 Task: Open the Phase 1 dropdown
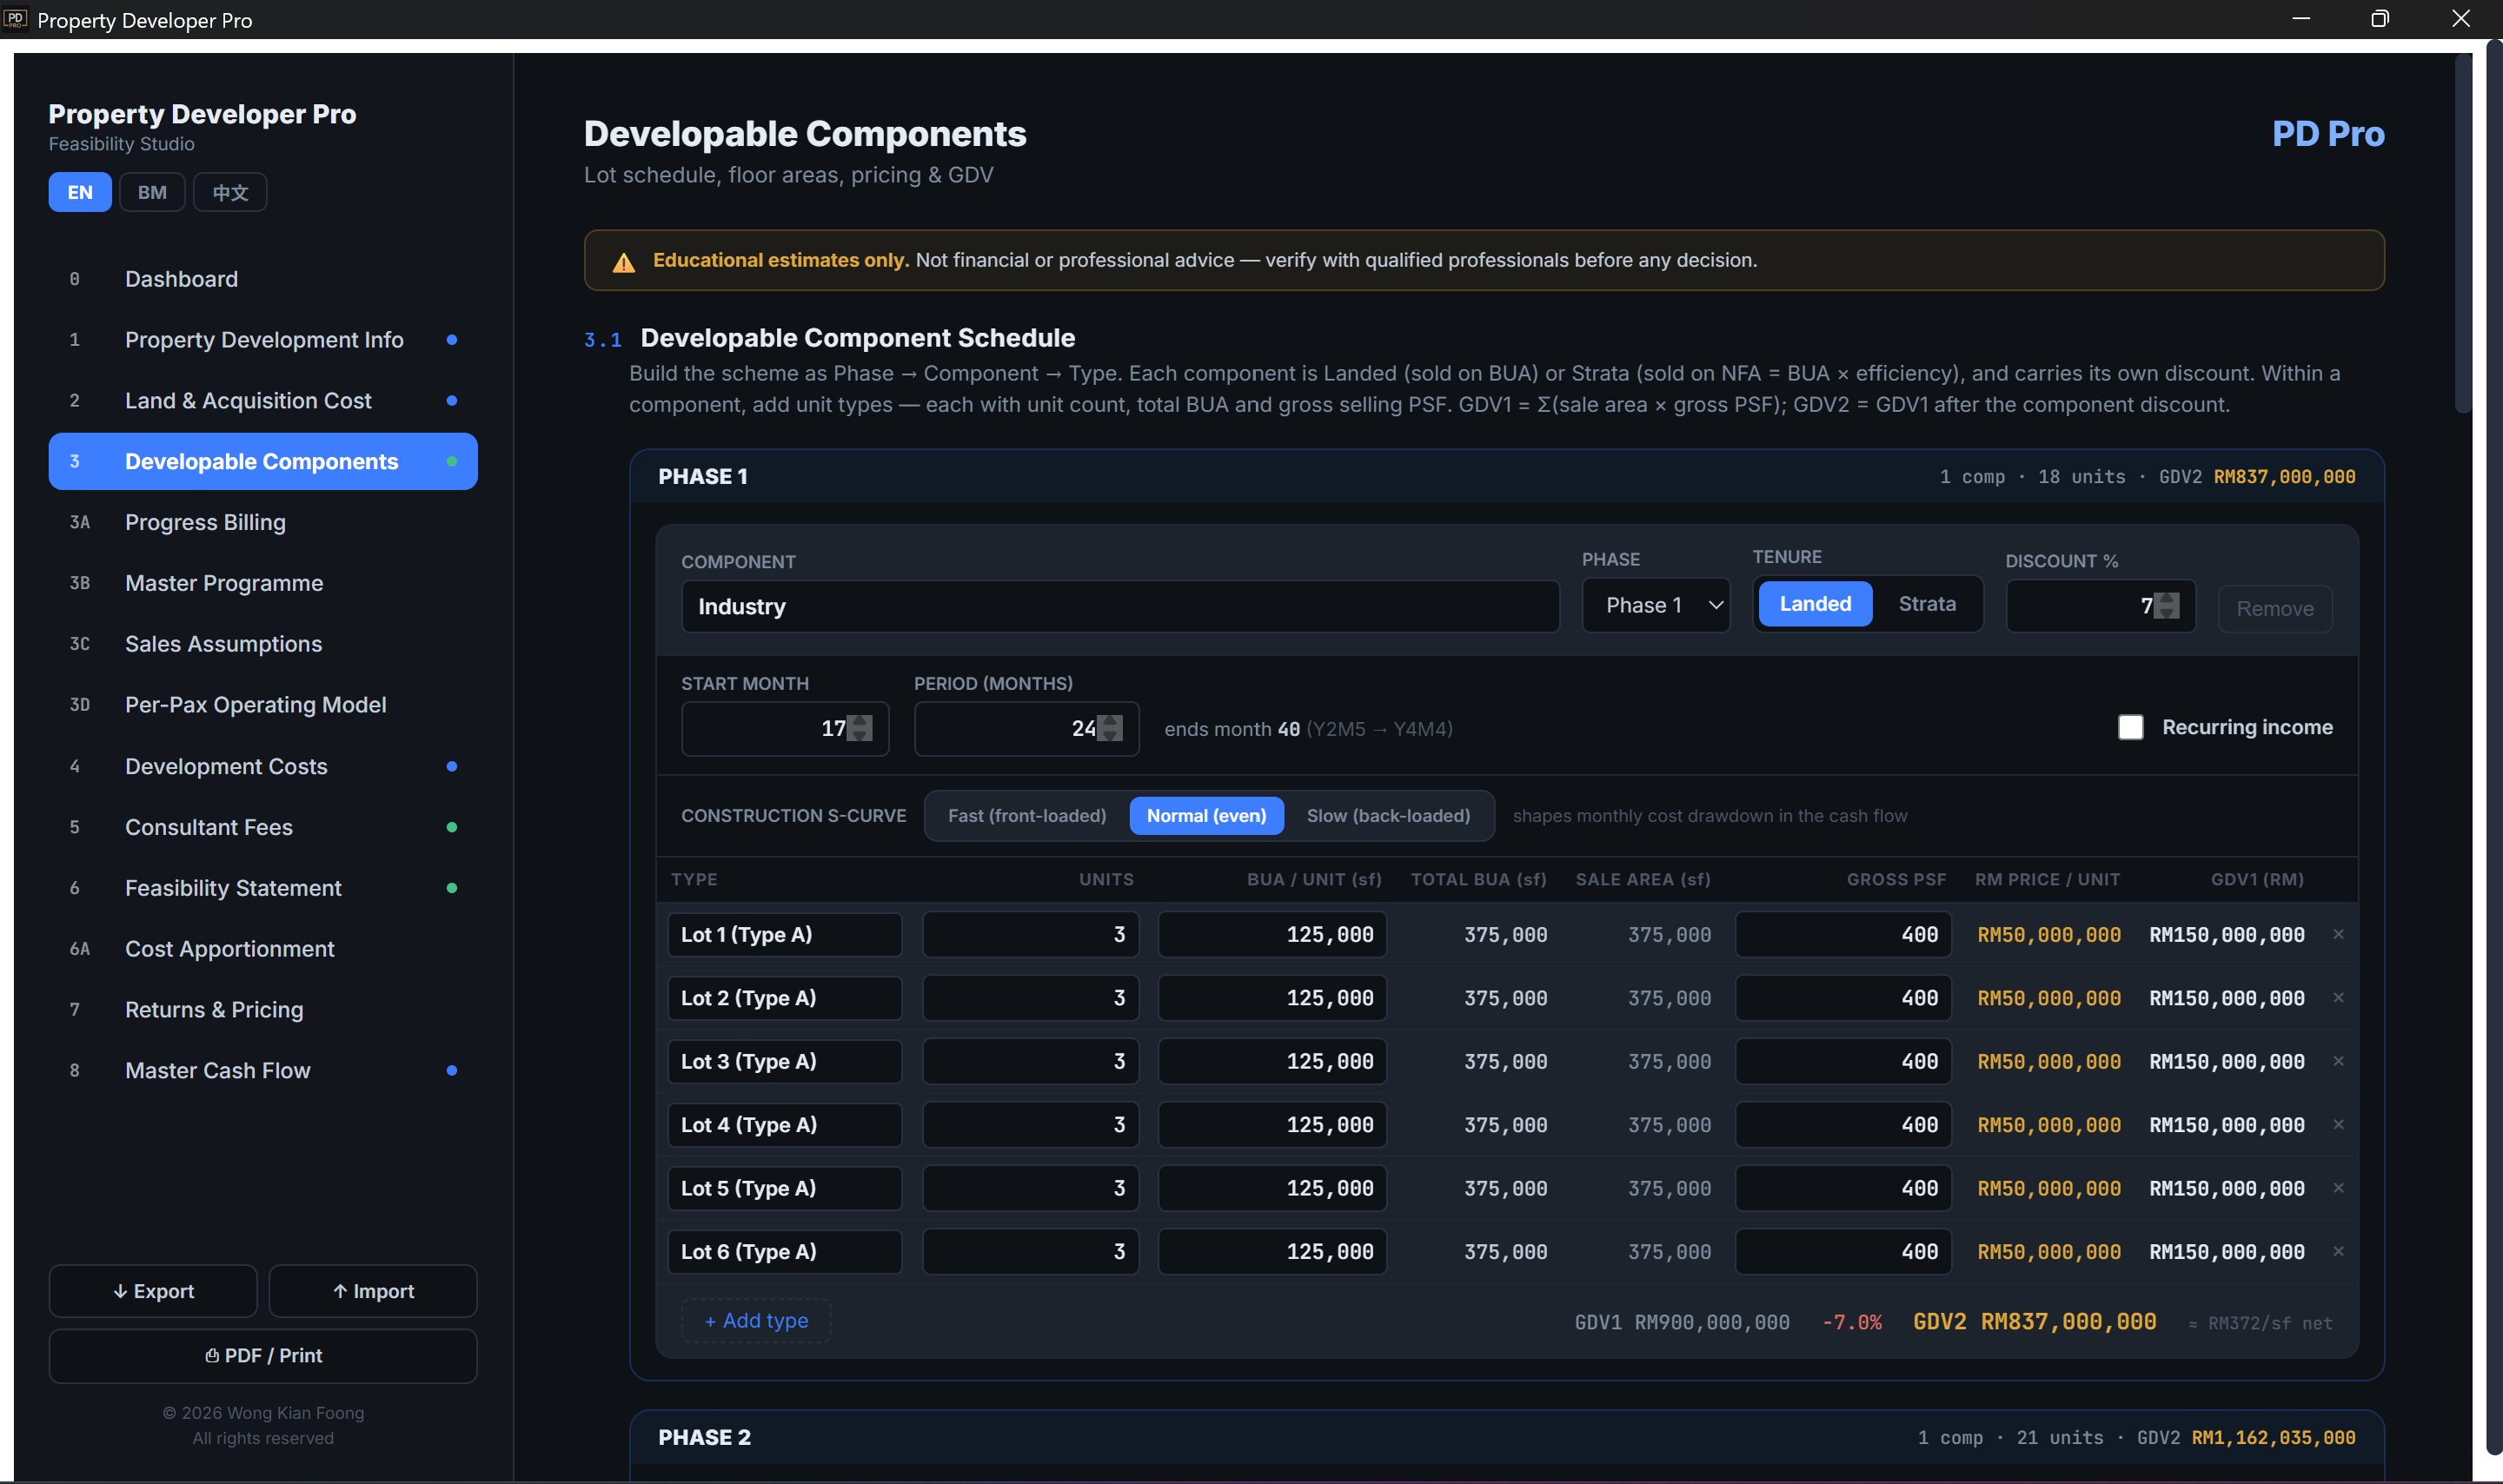pyautogui.click(x=1655, y=605)
